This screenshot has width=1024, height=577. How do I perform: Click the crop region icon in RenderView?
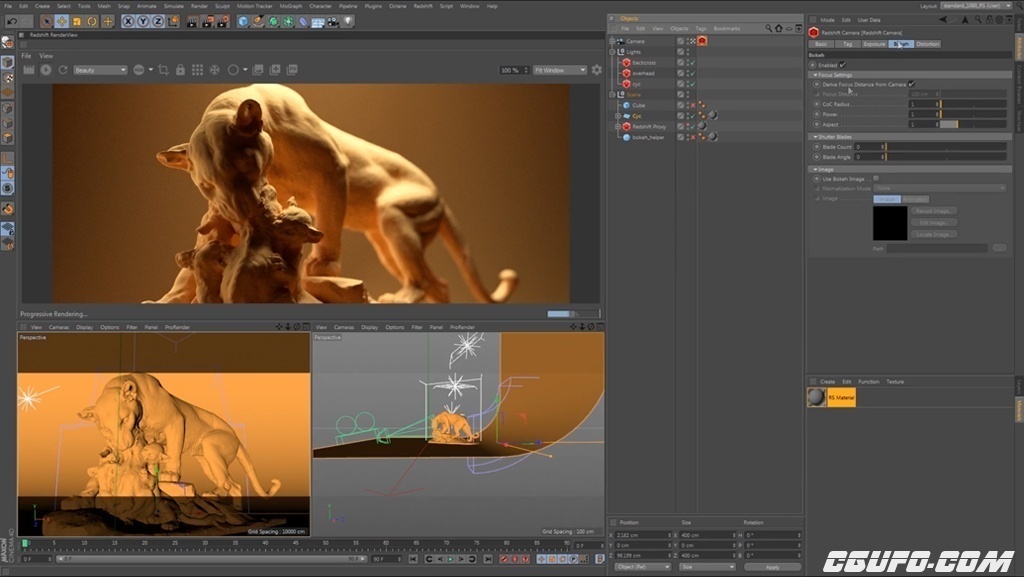click(164, 70)
